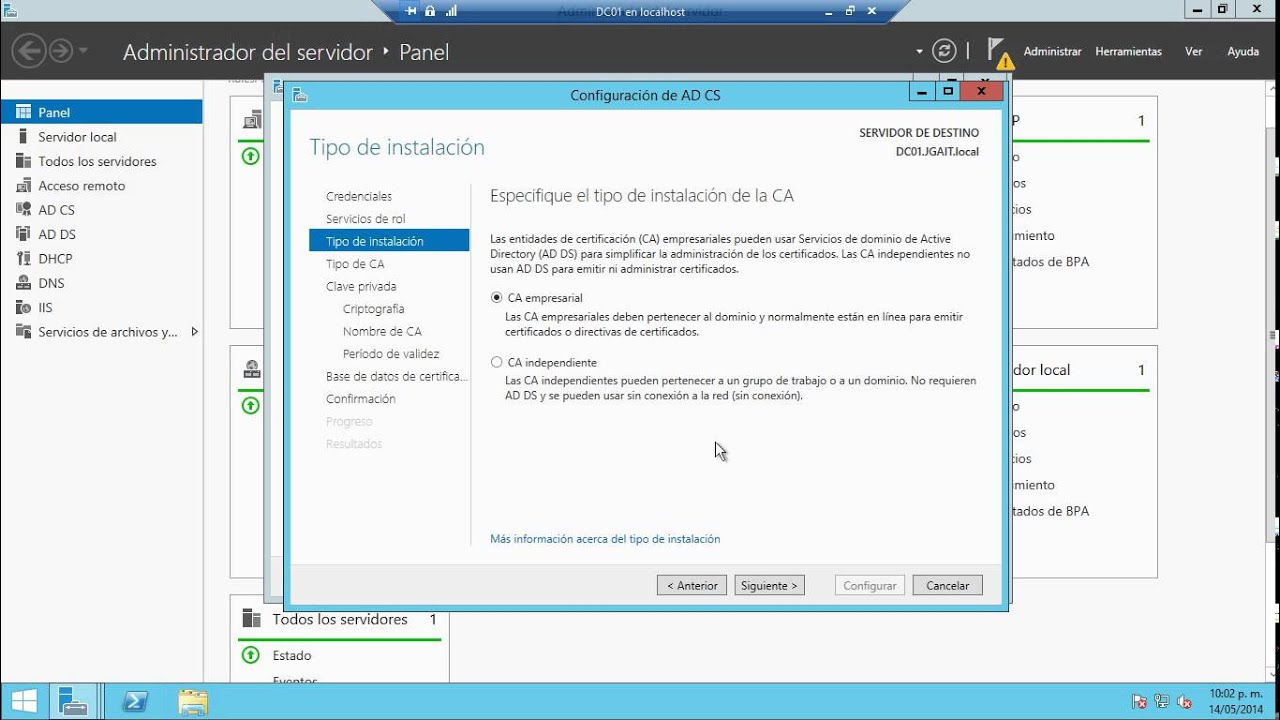Select the Acceso remoto sidebar icon
This screenshot has height=720, width=1280.
point(23,185)
